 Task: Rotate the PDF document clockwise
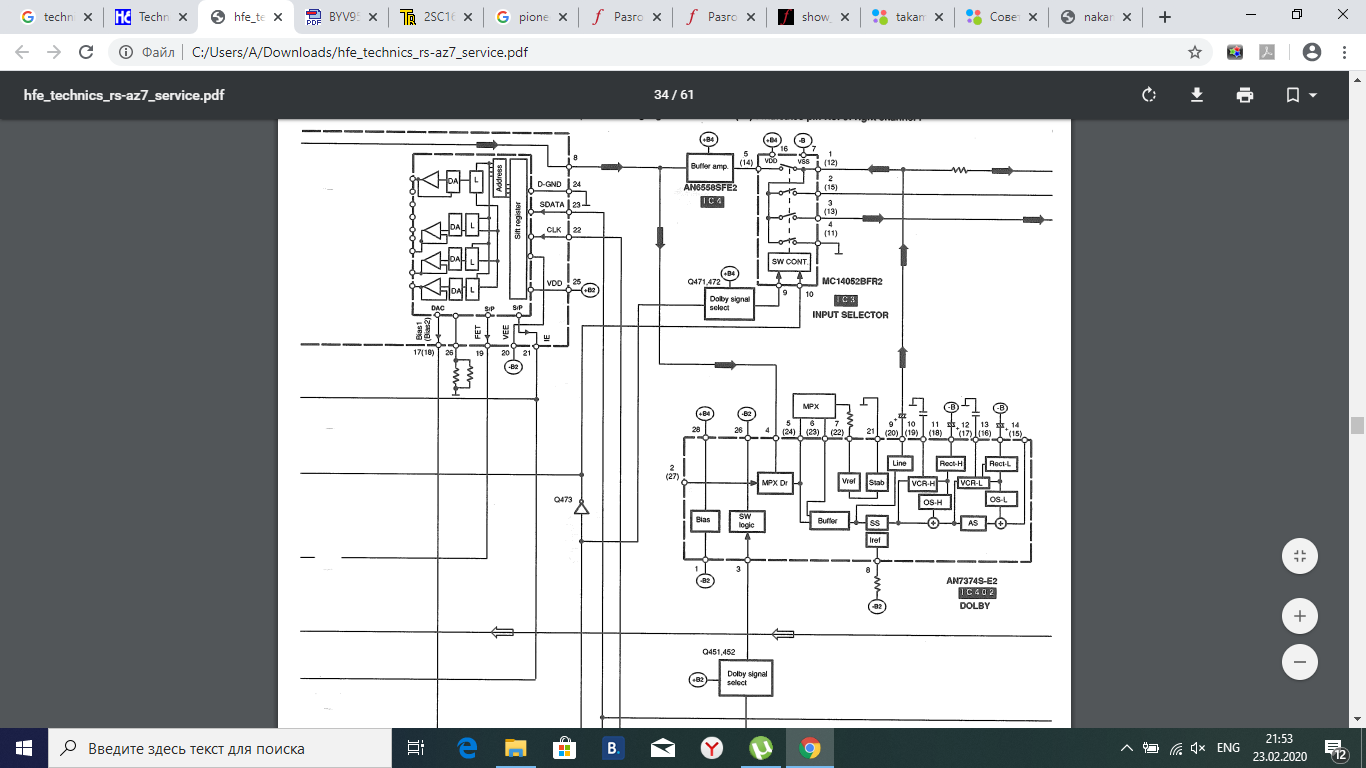tap(1148, 95)
